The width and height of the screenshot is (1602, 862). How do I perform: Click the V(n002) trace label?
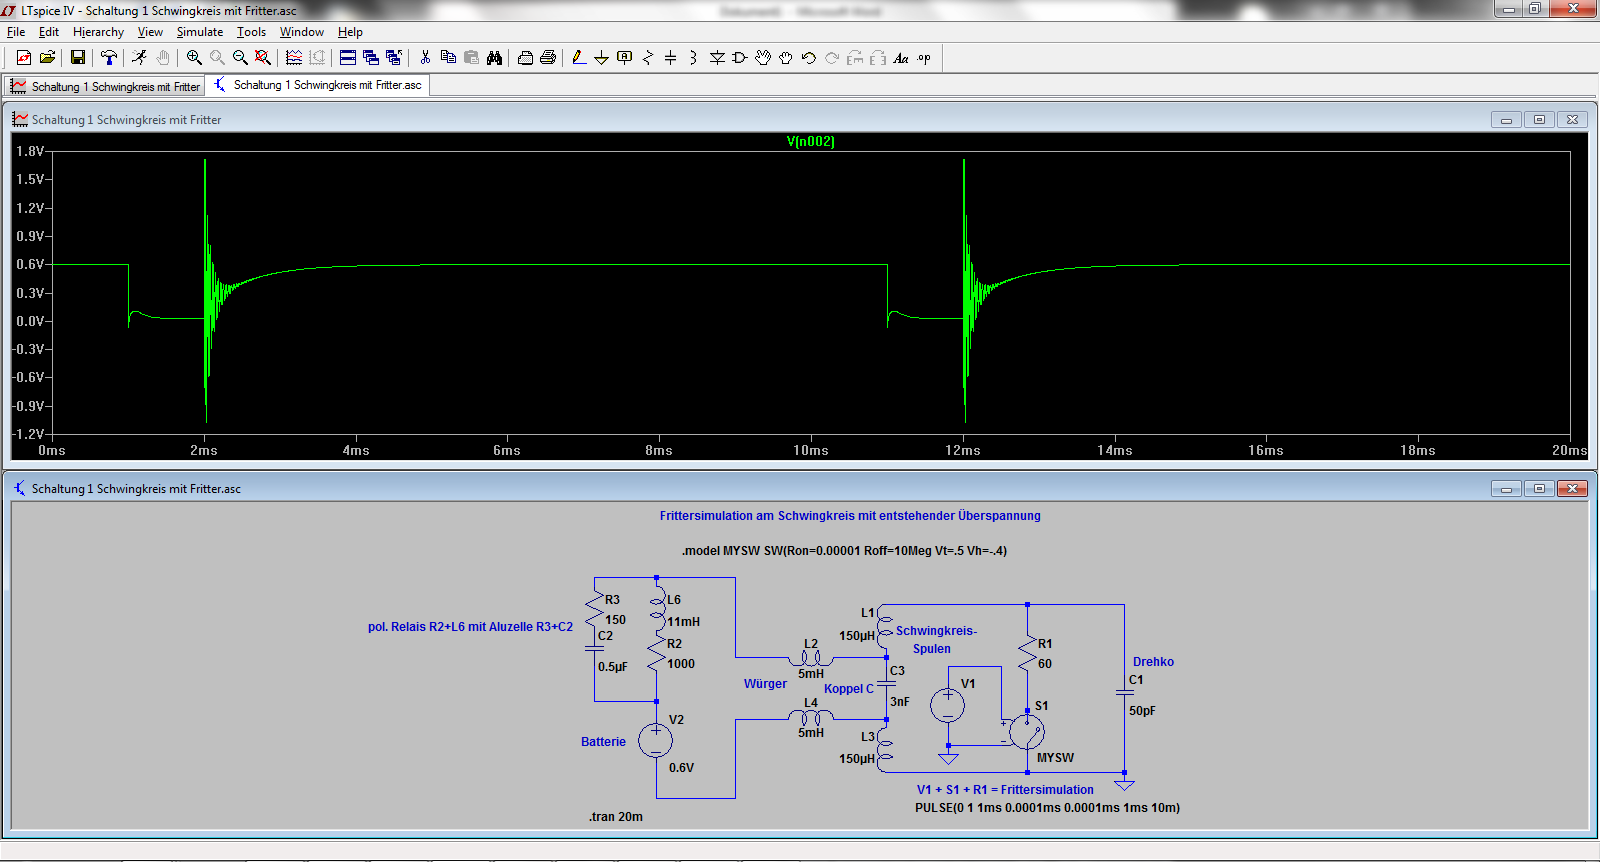pyautogui.click(x=810, y=142)
